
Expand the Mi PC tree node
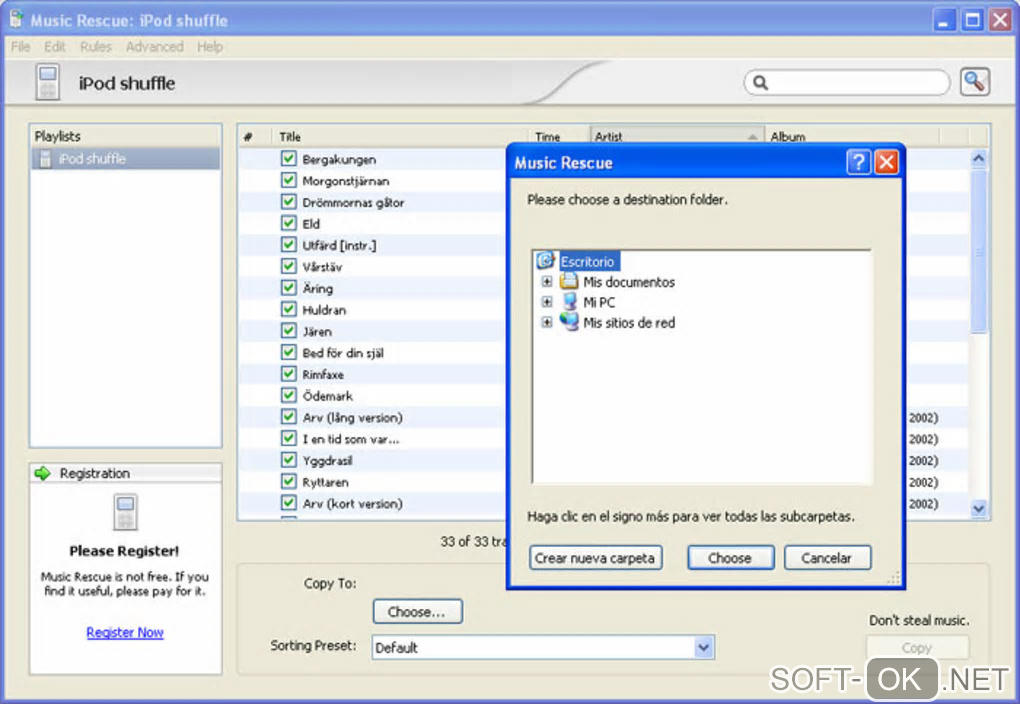point(546,302)
